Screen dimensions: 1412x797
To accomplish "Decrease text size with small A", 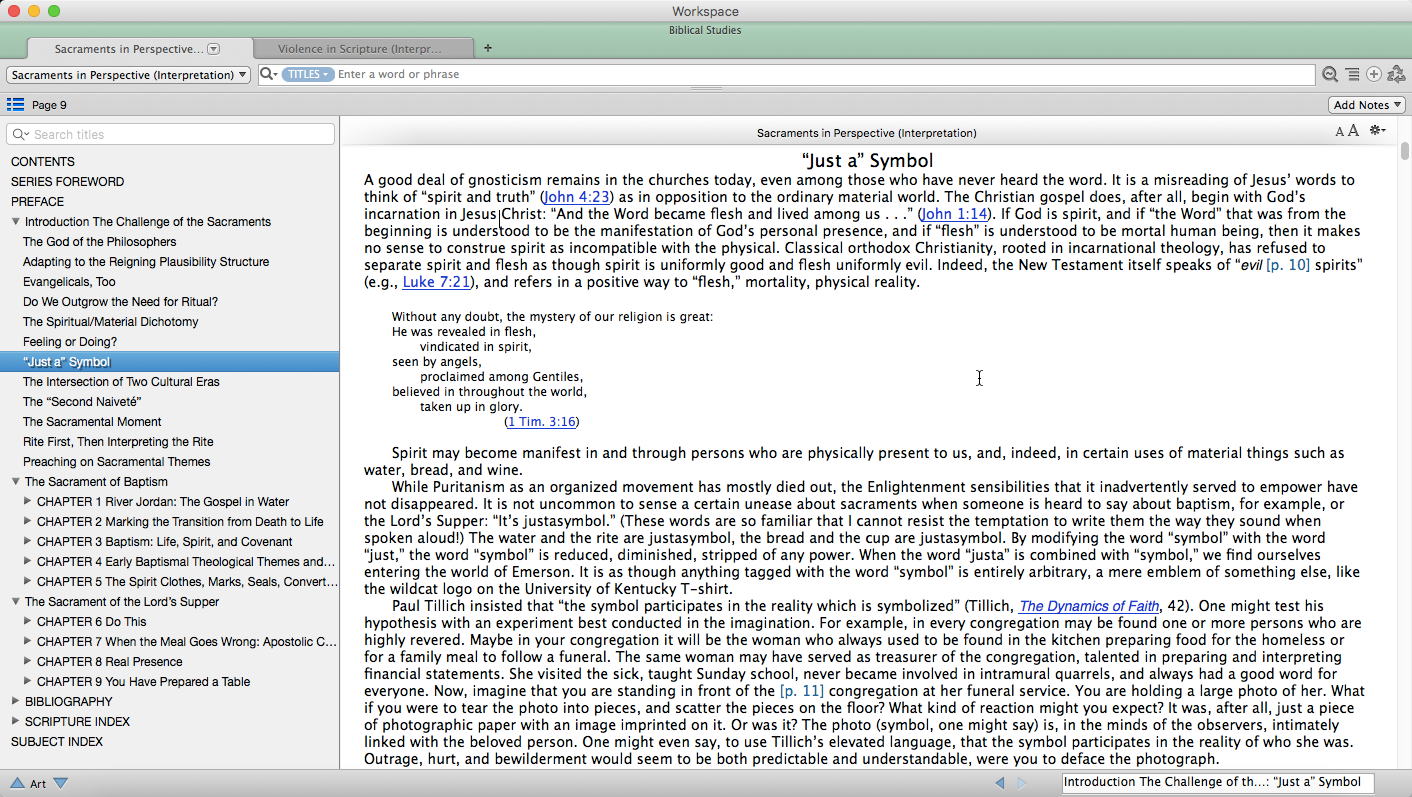I will [x=1340, y=132].
